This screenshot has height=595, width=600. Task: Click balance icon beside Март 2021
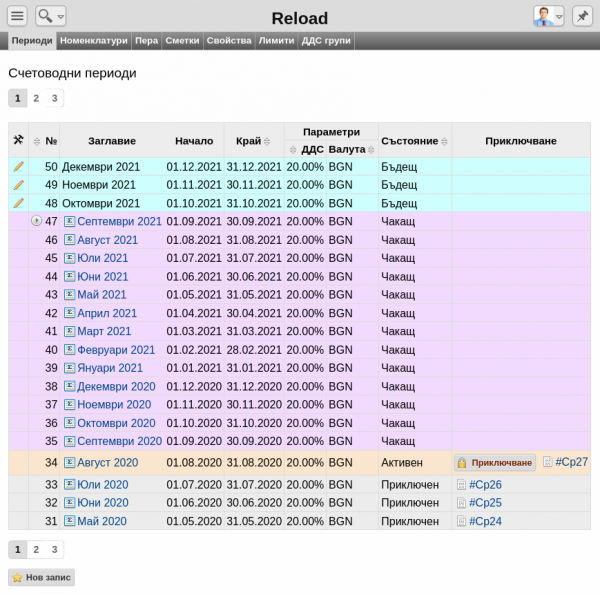click(69, 331)
